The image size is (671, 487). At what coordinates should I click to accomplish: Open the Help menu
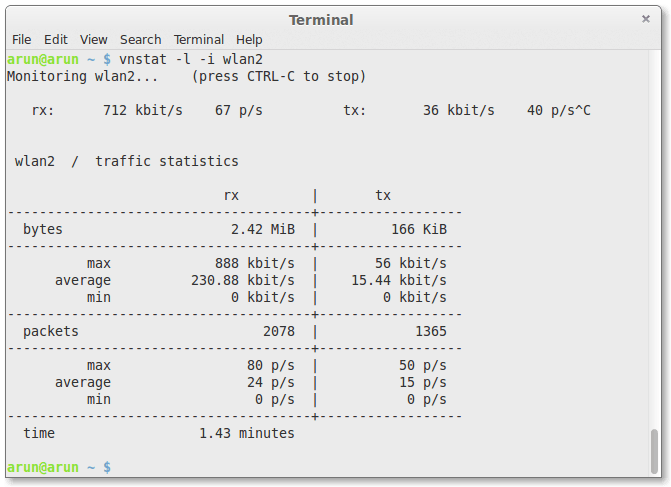click(249, 39)
